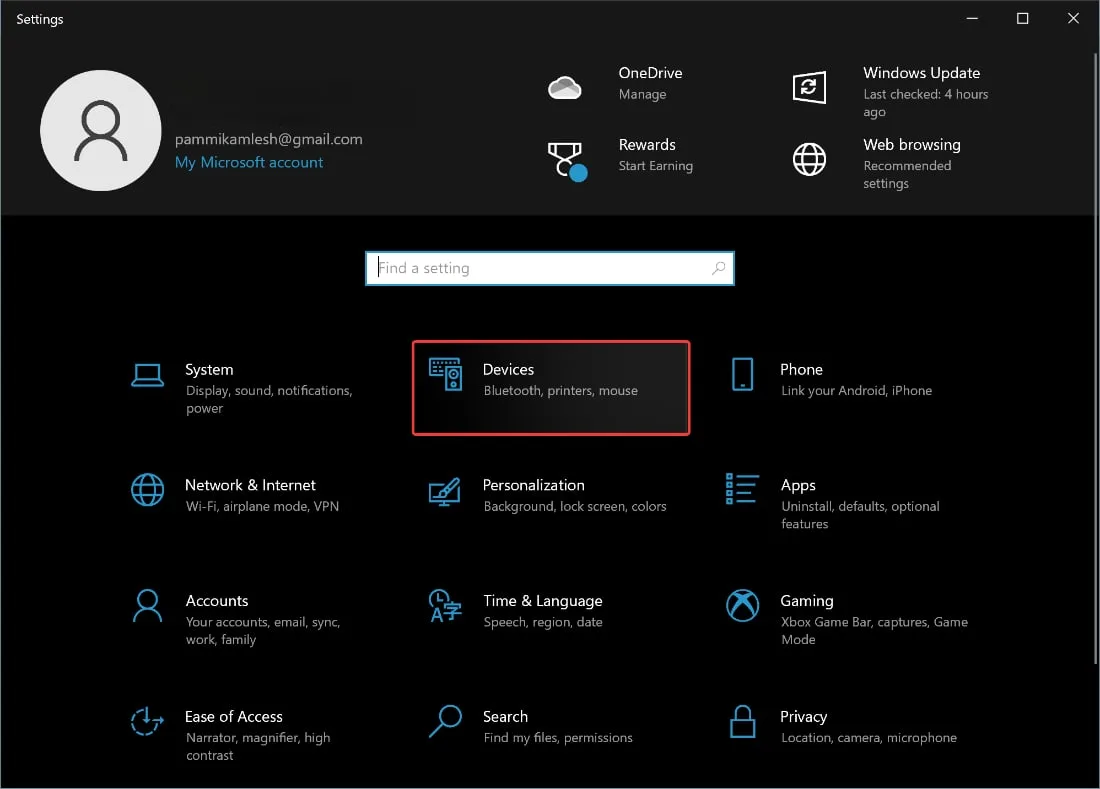Click the pammikamlesh@gmail.com email text
Image resolution: width=1100 pixels, height=789 pixels.
point(269,140)
